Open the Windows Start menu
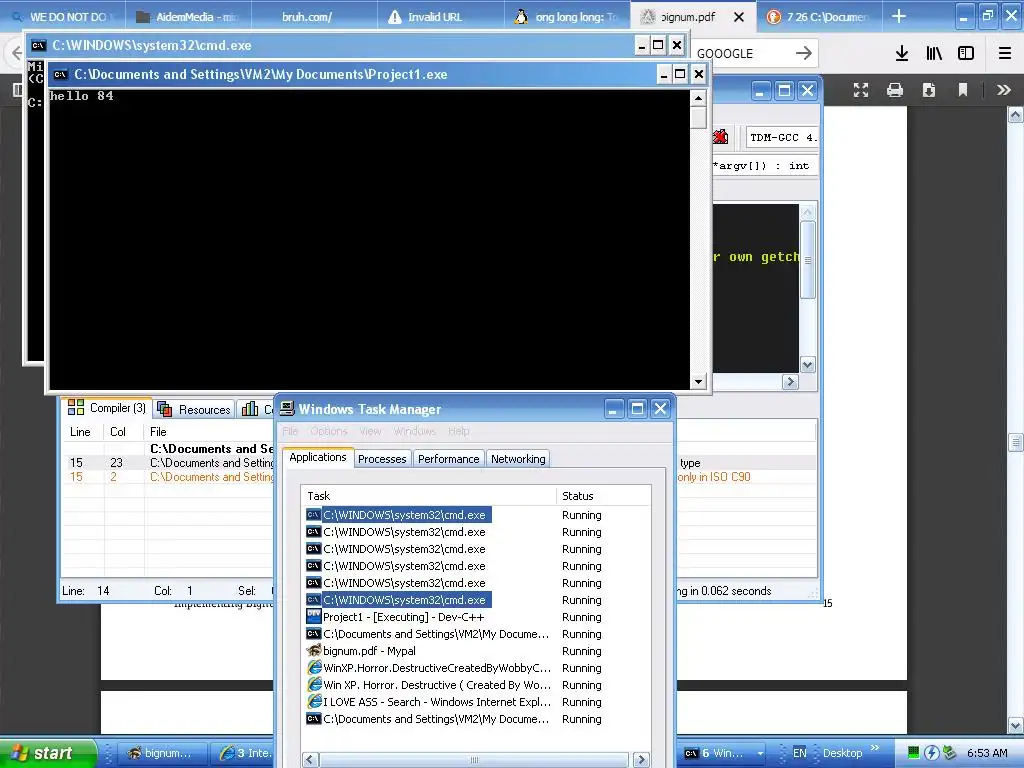 click(48, 753)
